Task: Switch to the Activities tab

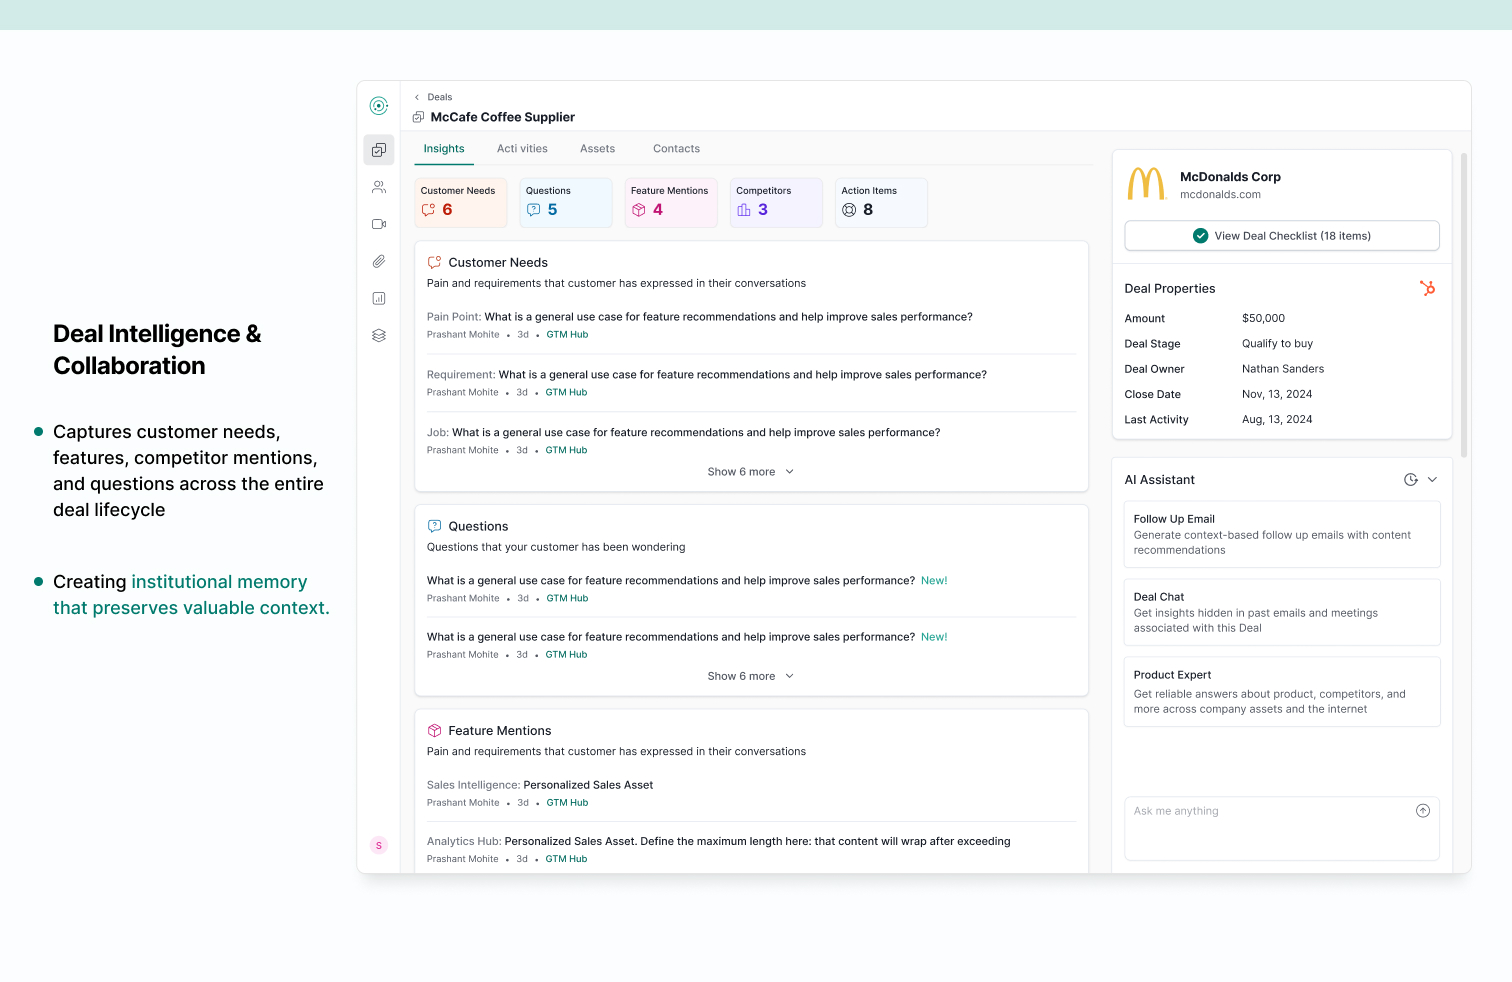Action: coord(522,149)
